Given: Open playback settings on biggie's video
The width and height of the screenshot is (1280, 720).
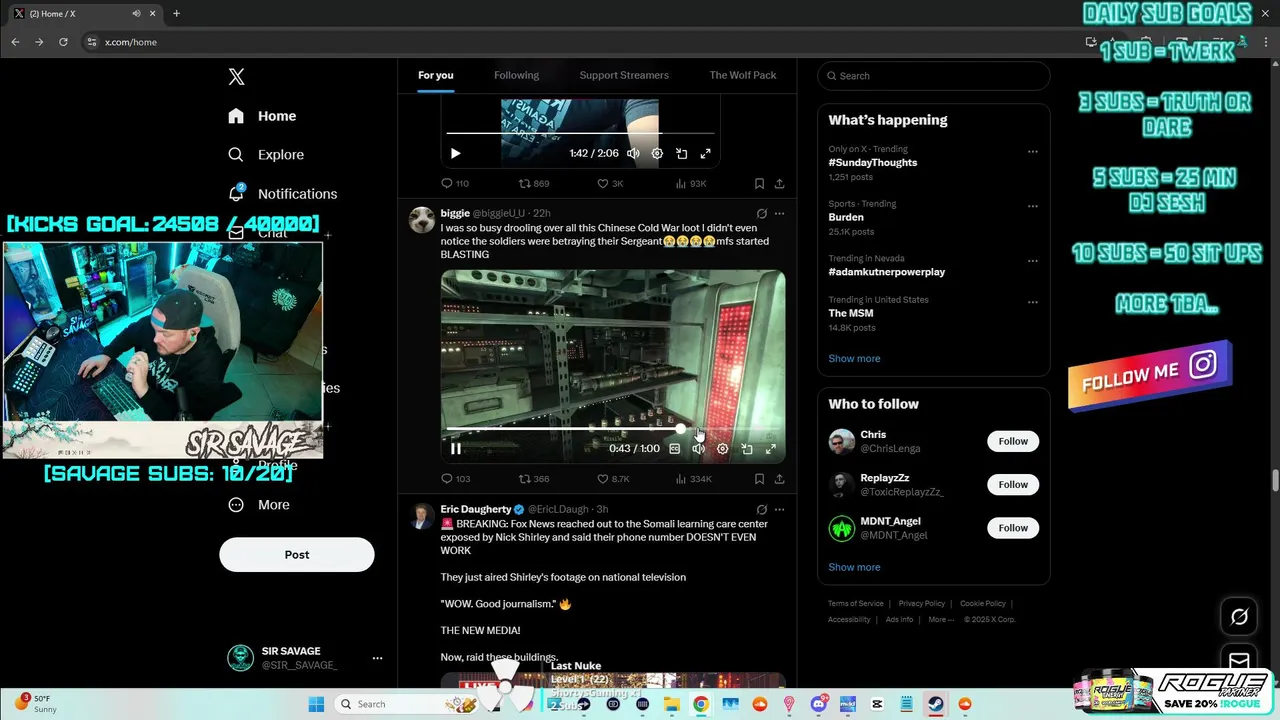Looking at the screenshot, I should 722,449.
